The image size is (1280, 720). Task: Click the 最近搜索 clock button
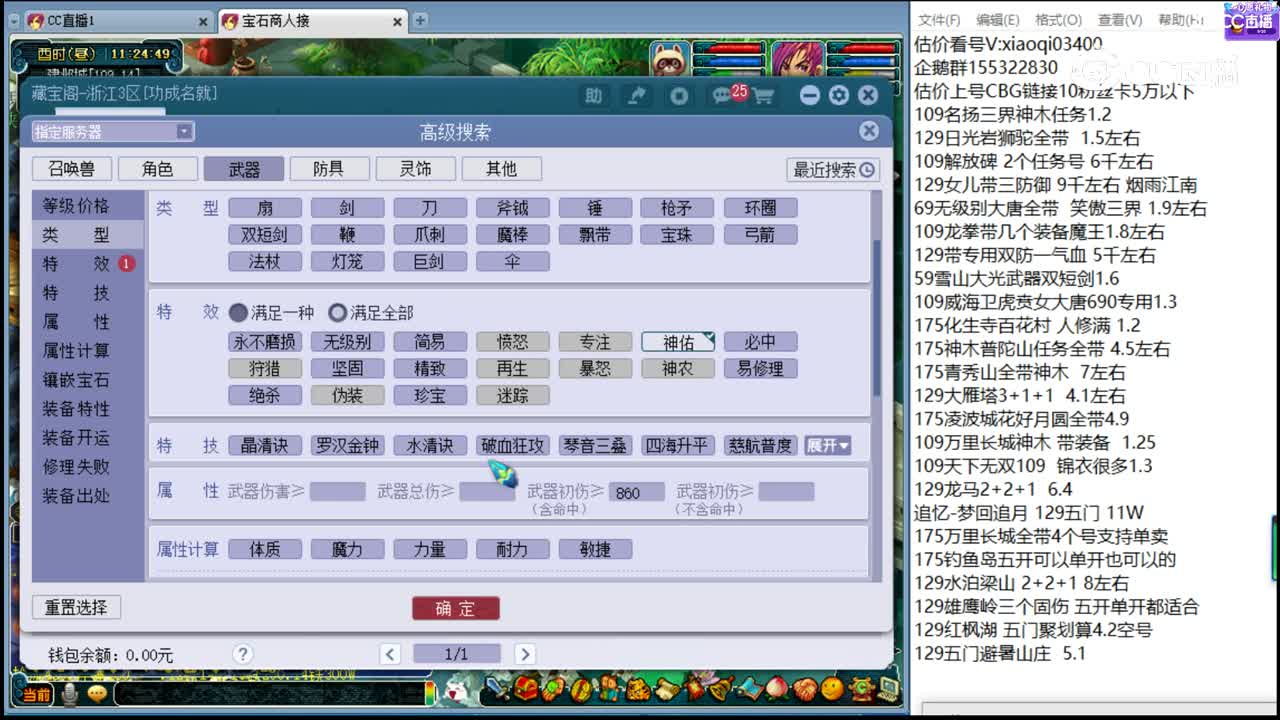(831, 170)
